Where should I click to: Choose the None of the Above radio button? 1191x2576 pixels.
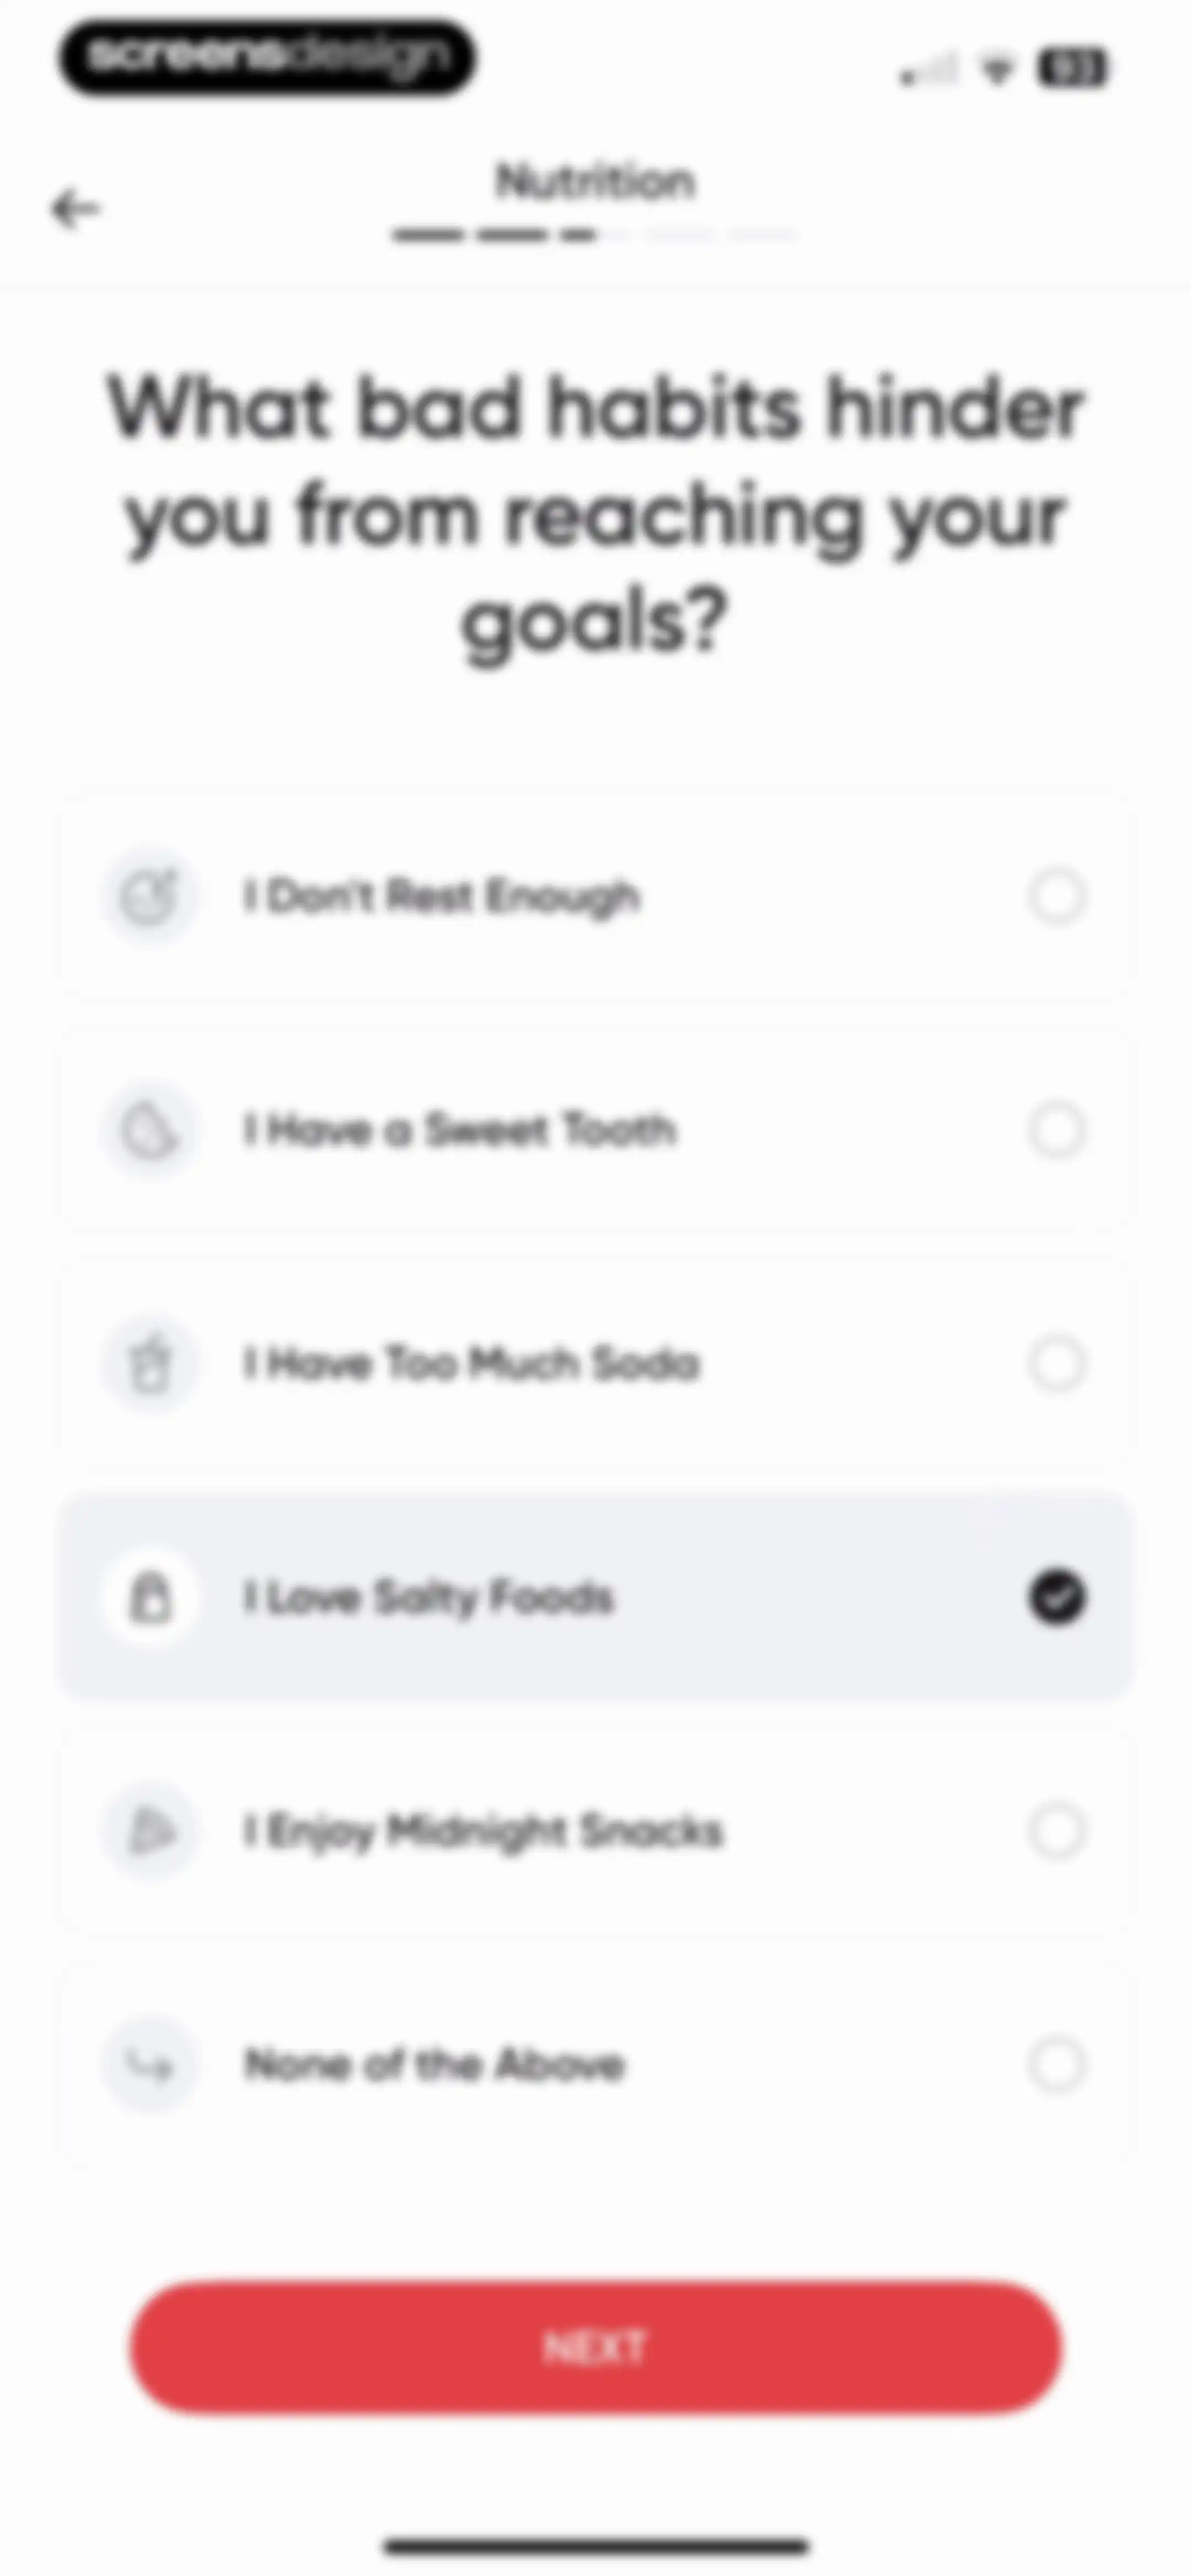1056,2064
